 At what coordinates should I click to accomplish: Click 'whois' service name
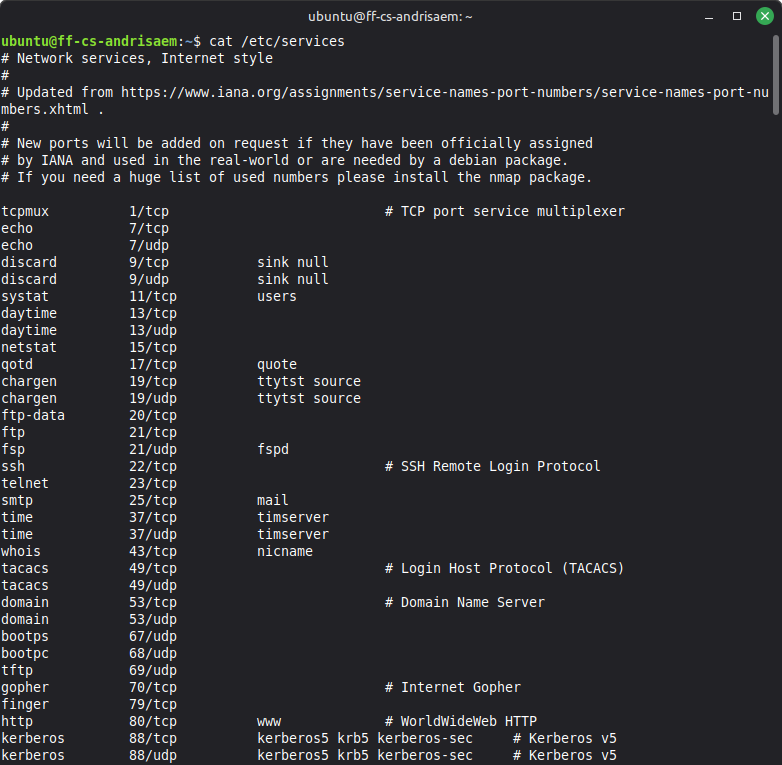[21, 551]
